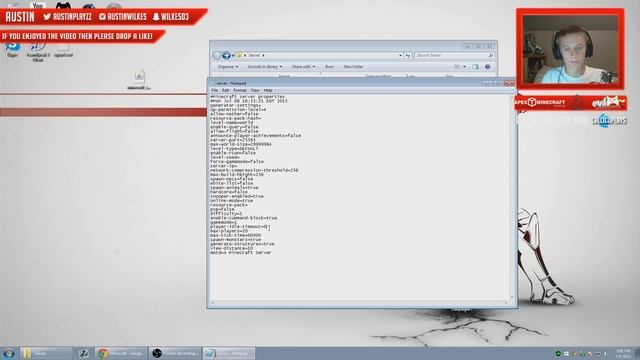Open the Chrome taskbar button
The width and height of the screenshot is (640, 360).
coord(120,353)
